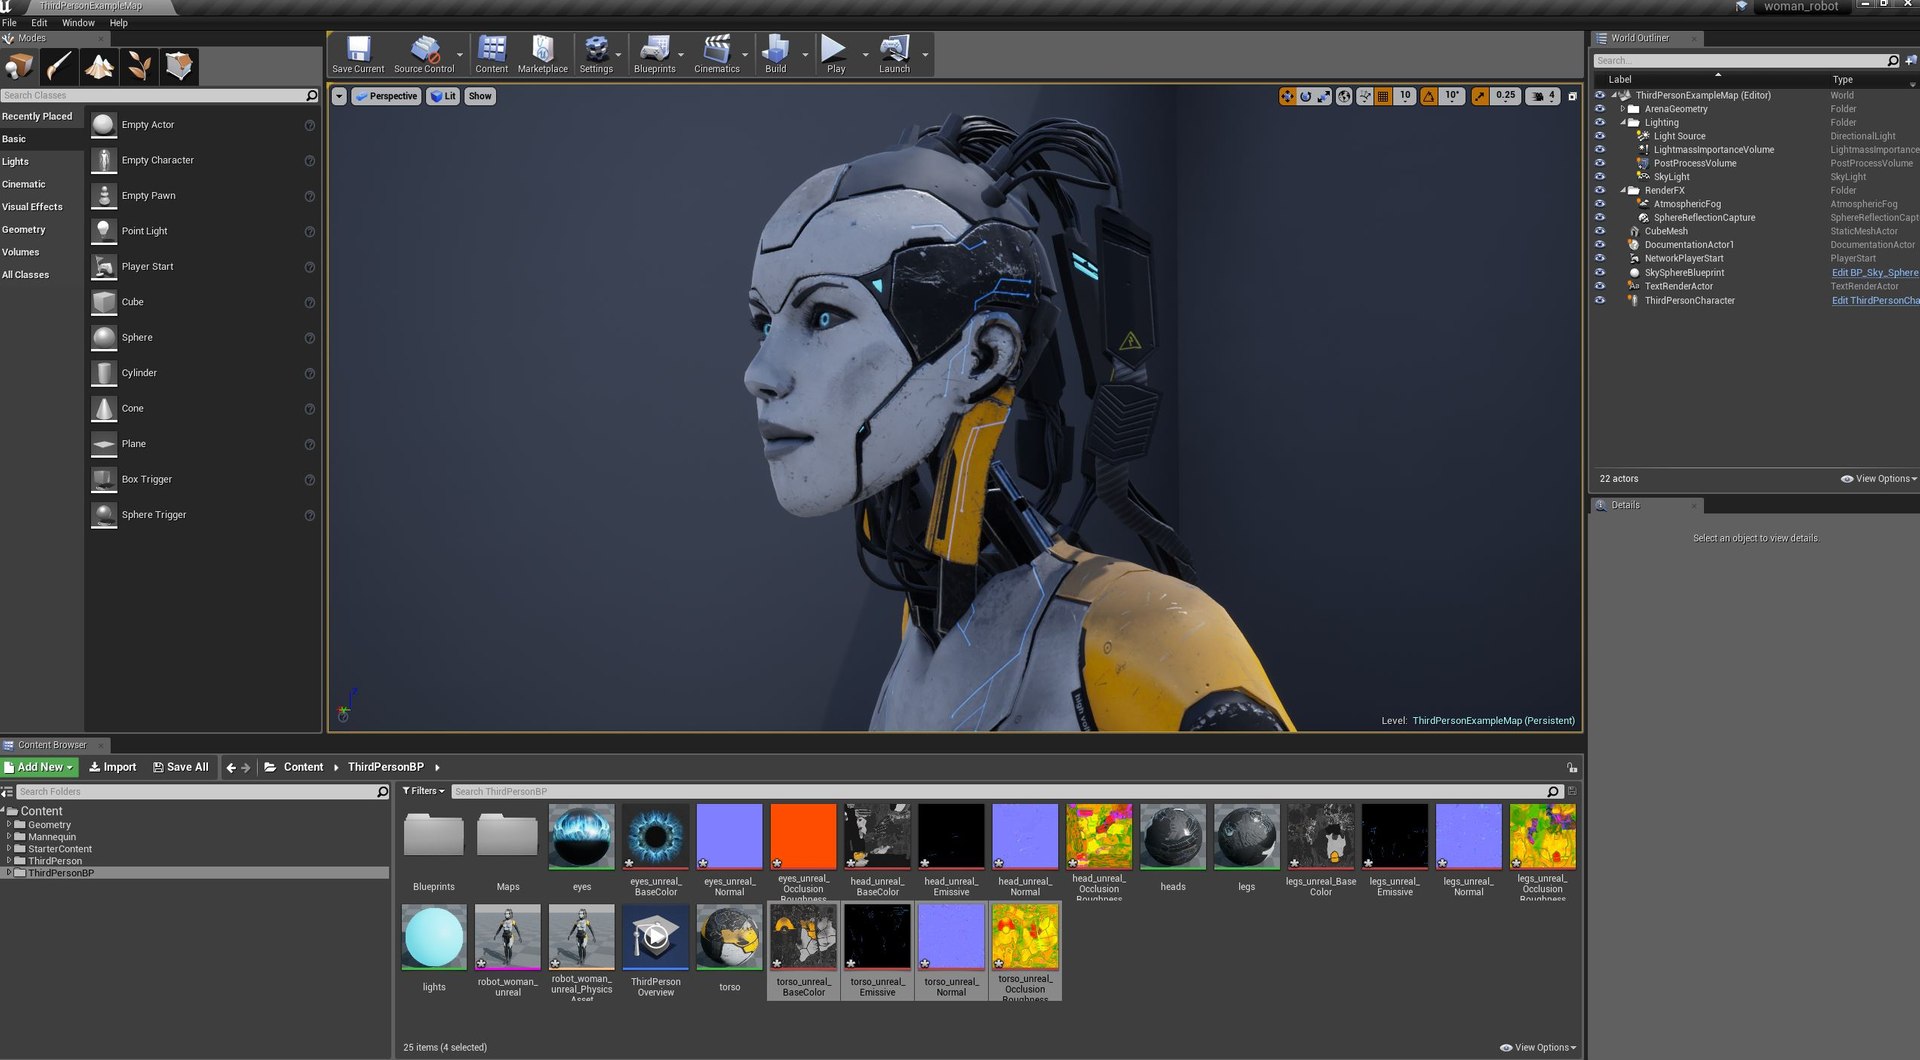Select the Geometry Editing mode icon
This screenshot has height=1060, width=1920.
179,67
